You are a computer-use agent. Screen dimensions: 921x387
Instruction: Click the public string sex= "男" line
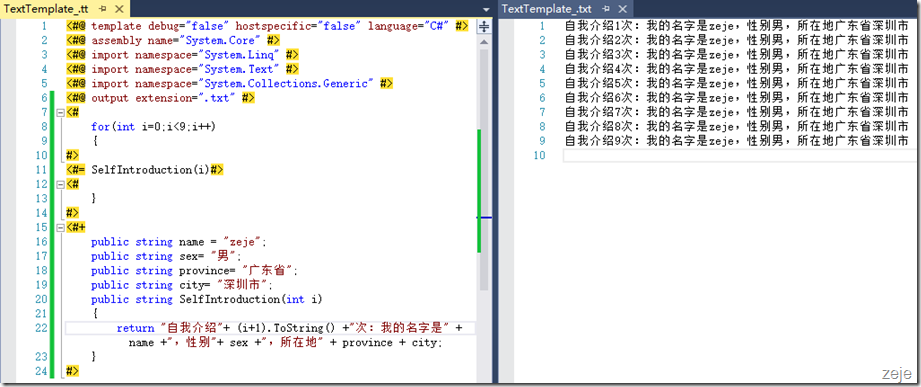166,256
